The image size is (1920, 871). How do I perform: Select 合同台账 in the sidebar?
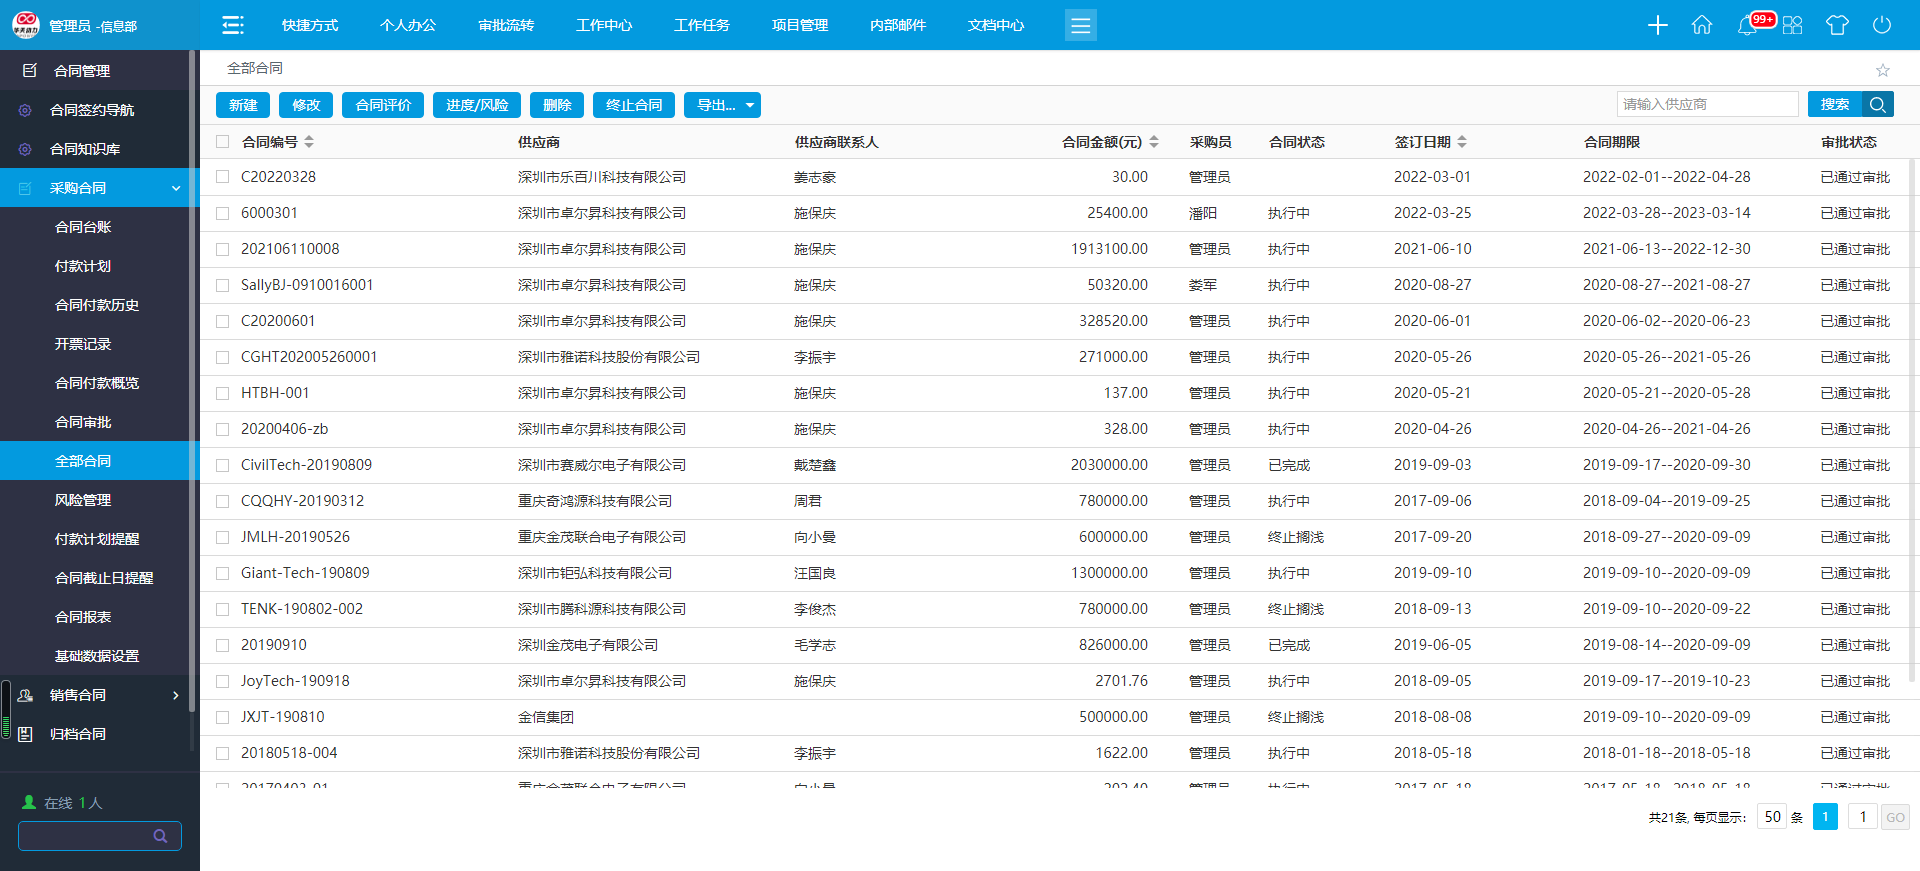pos(83,227)
